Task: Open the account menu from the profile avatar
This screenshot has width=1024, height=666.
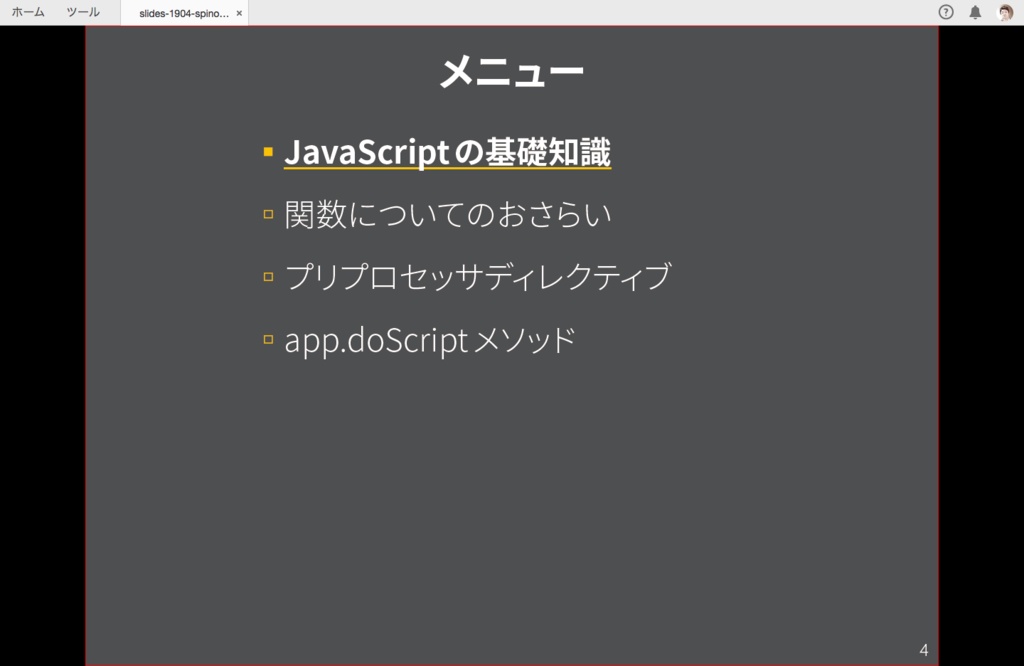Action: pos(1006,13)
